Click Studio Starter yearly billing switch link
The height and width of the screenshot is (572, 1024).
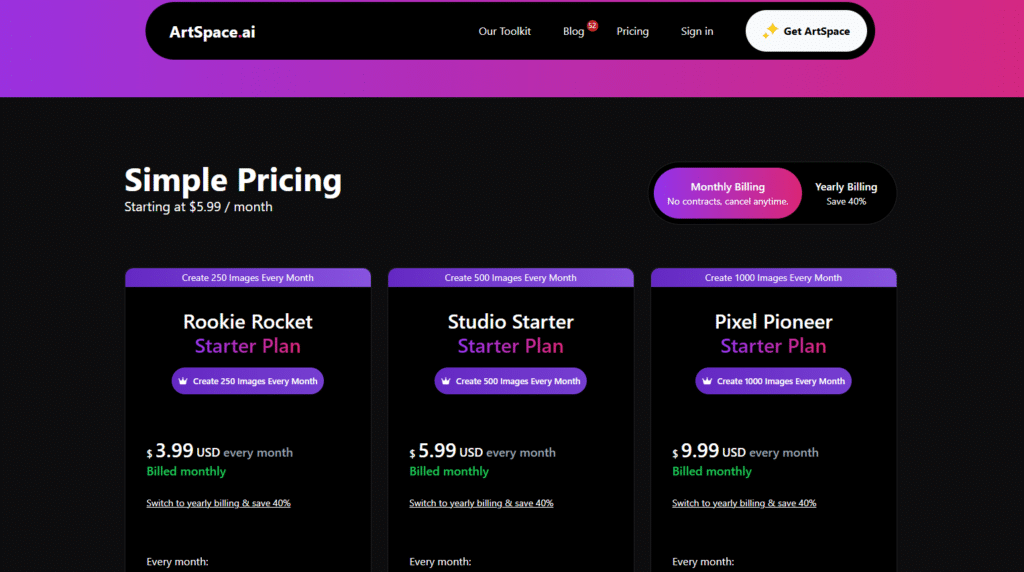[x=481, y=503]
